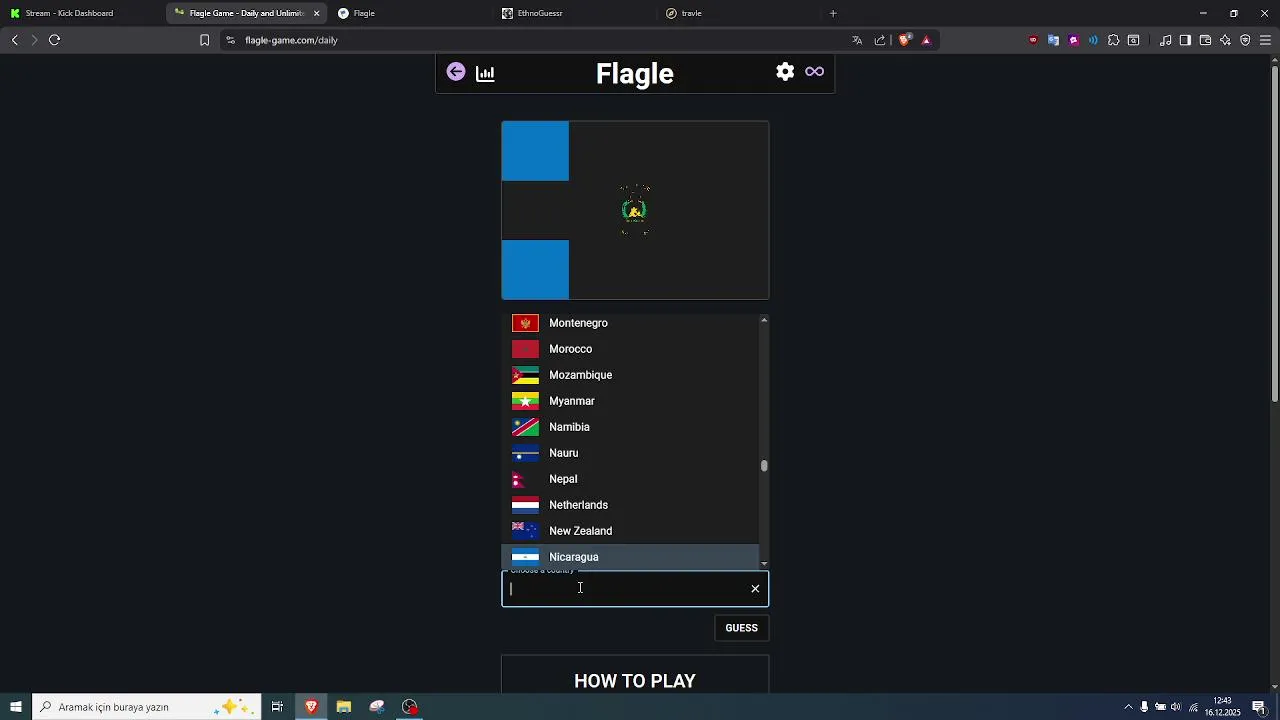Open the Brave VPN shield icon

point(1245,40)
